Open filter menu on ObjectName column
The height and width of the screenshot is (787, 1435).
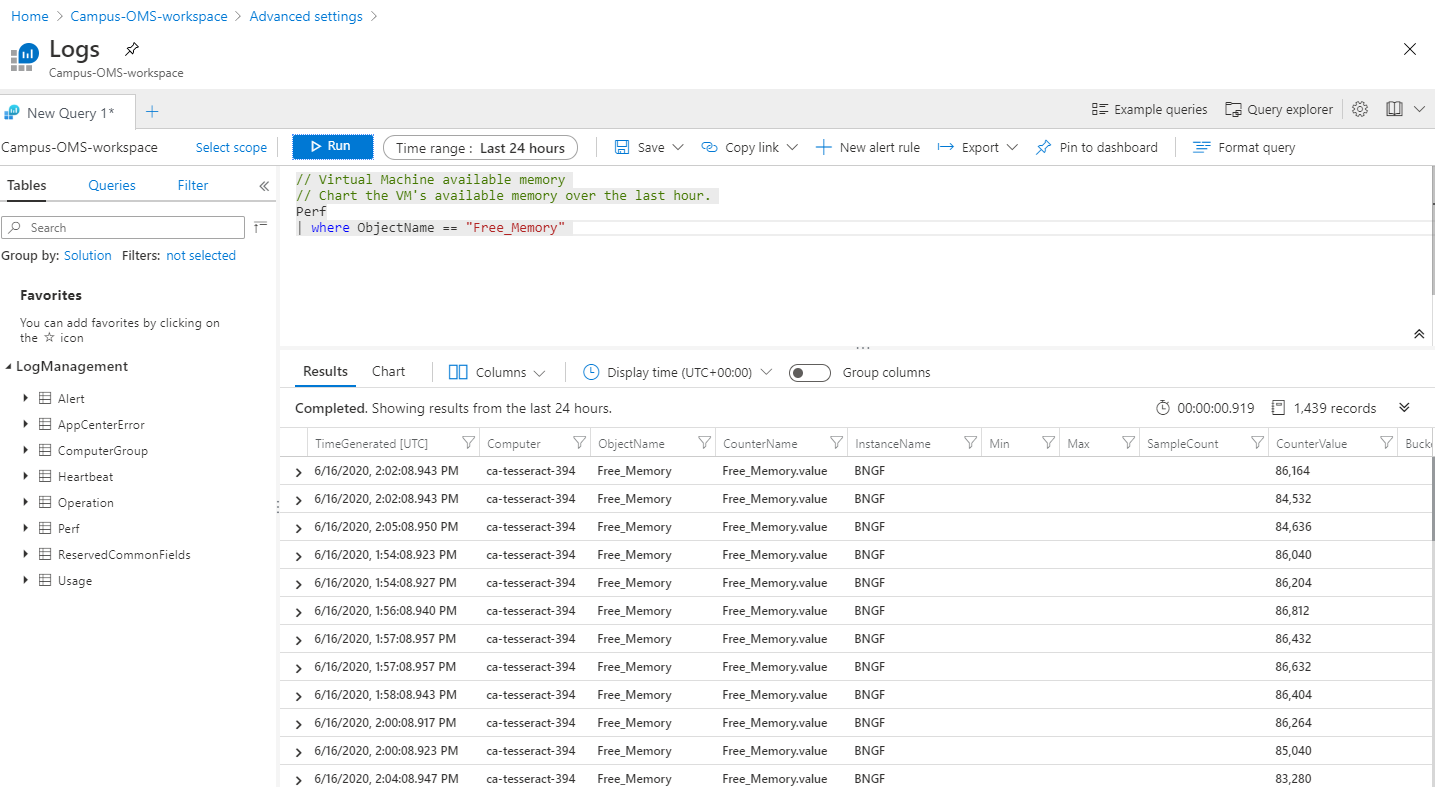pyautogui.click(x=704, y=443)
